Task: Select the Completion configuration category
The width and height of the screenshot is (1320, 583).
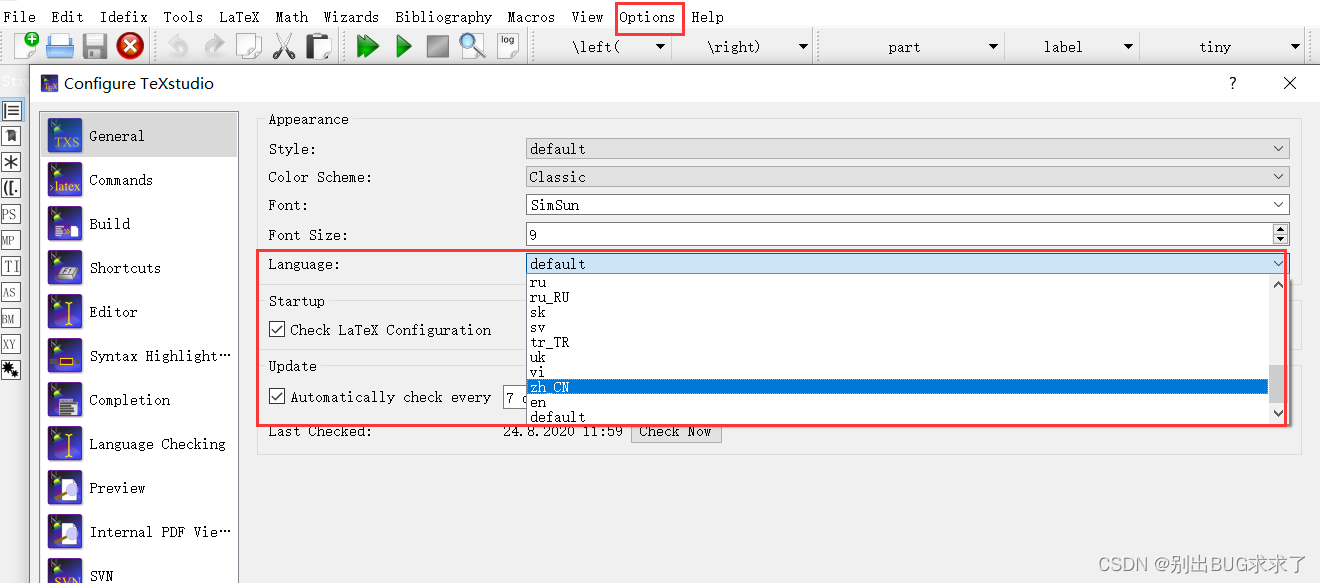Action: pos(140,400)
